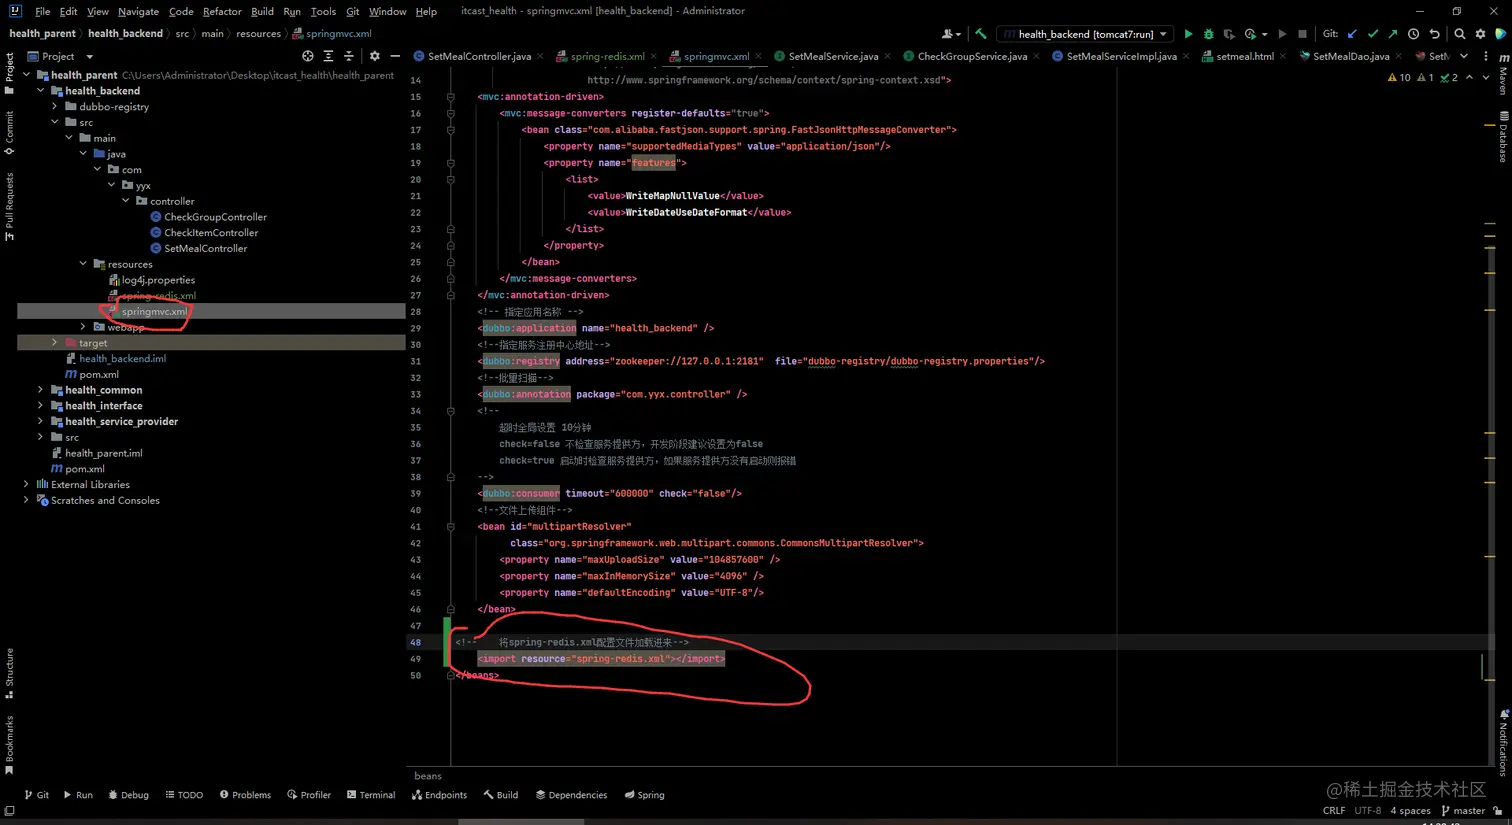Start debugging with the green bug icon

[1208, 34]
